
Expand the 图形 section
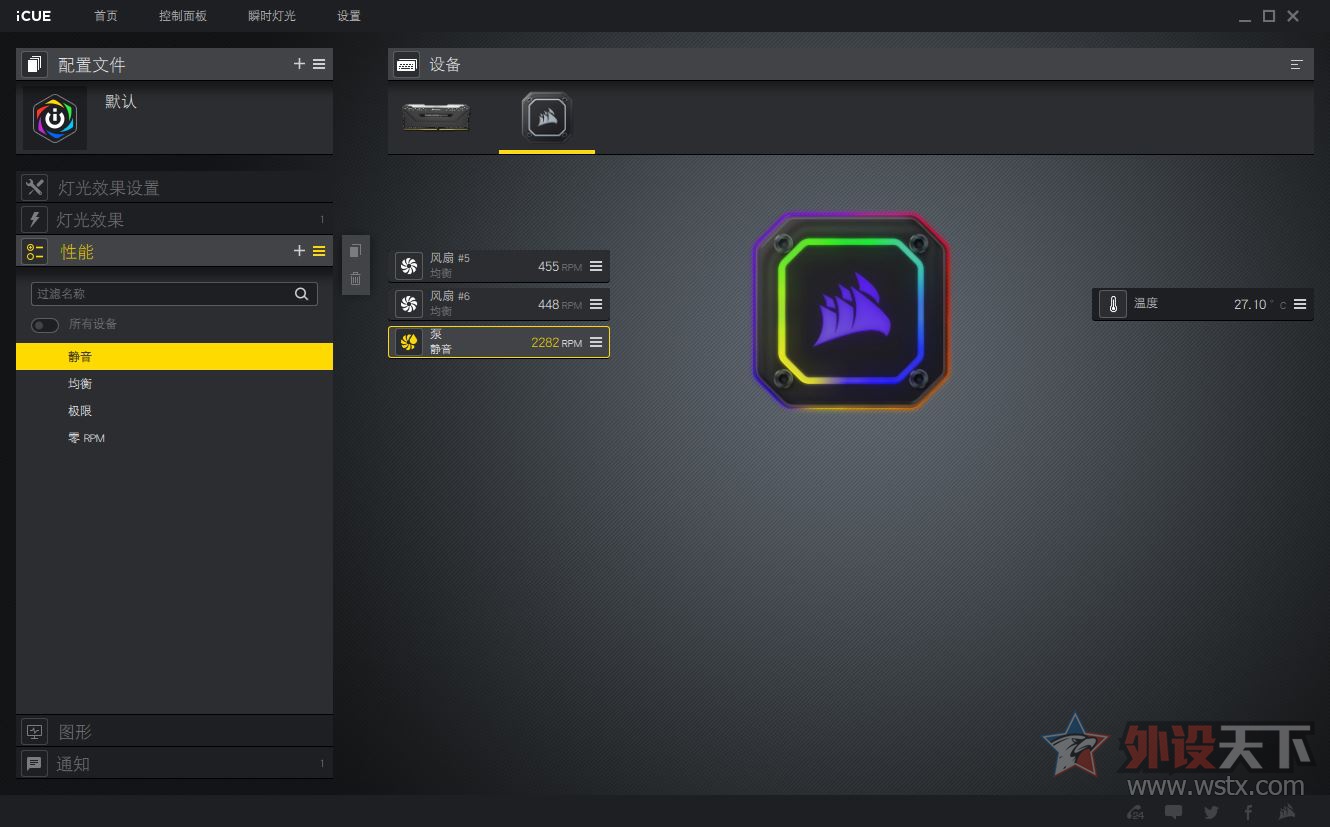click(x=174, y=731)
